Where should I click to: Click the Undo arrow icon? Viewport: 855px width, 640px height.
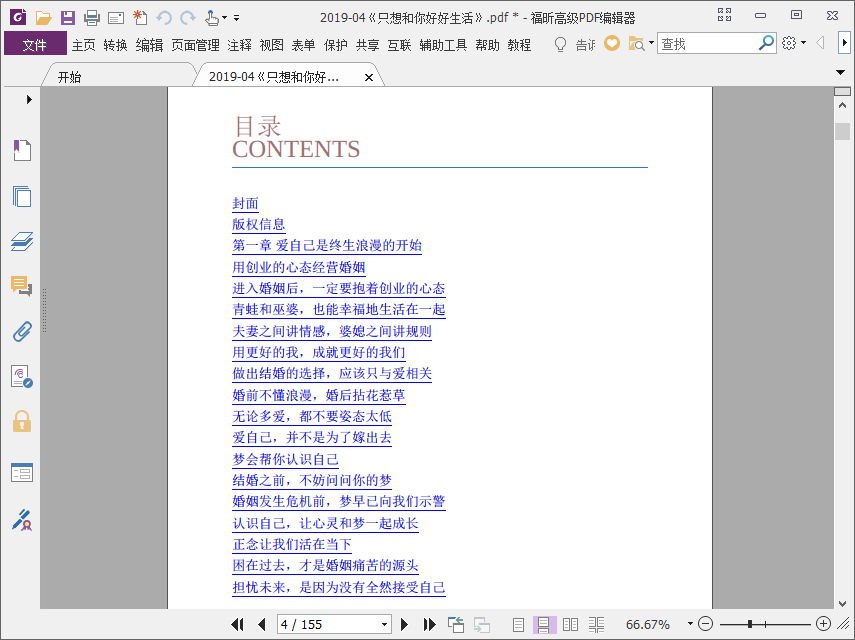[x=164, y=18]
